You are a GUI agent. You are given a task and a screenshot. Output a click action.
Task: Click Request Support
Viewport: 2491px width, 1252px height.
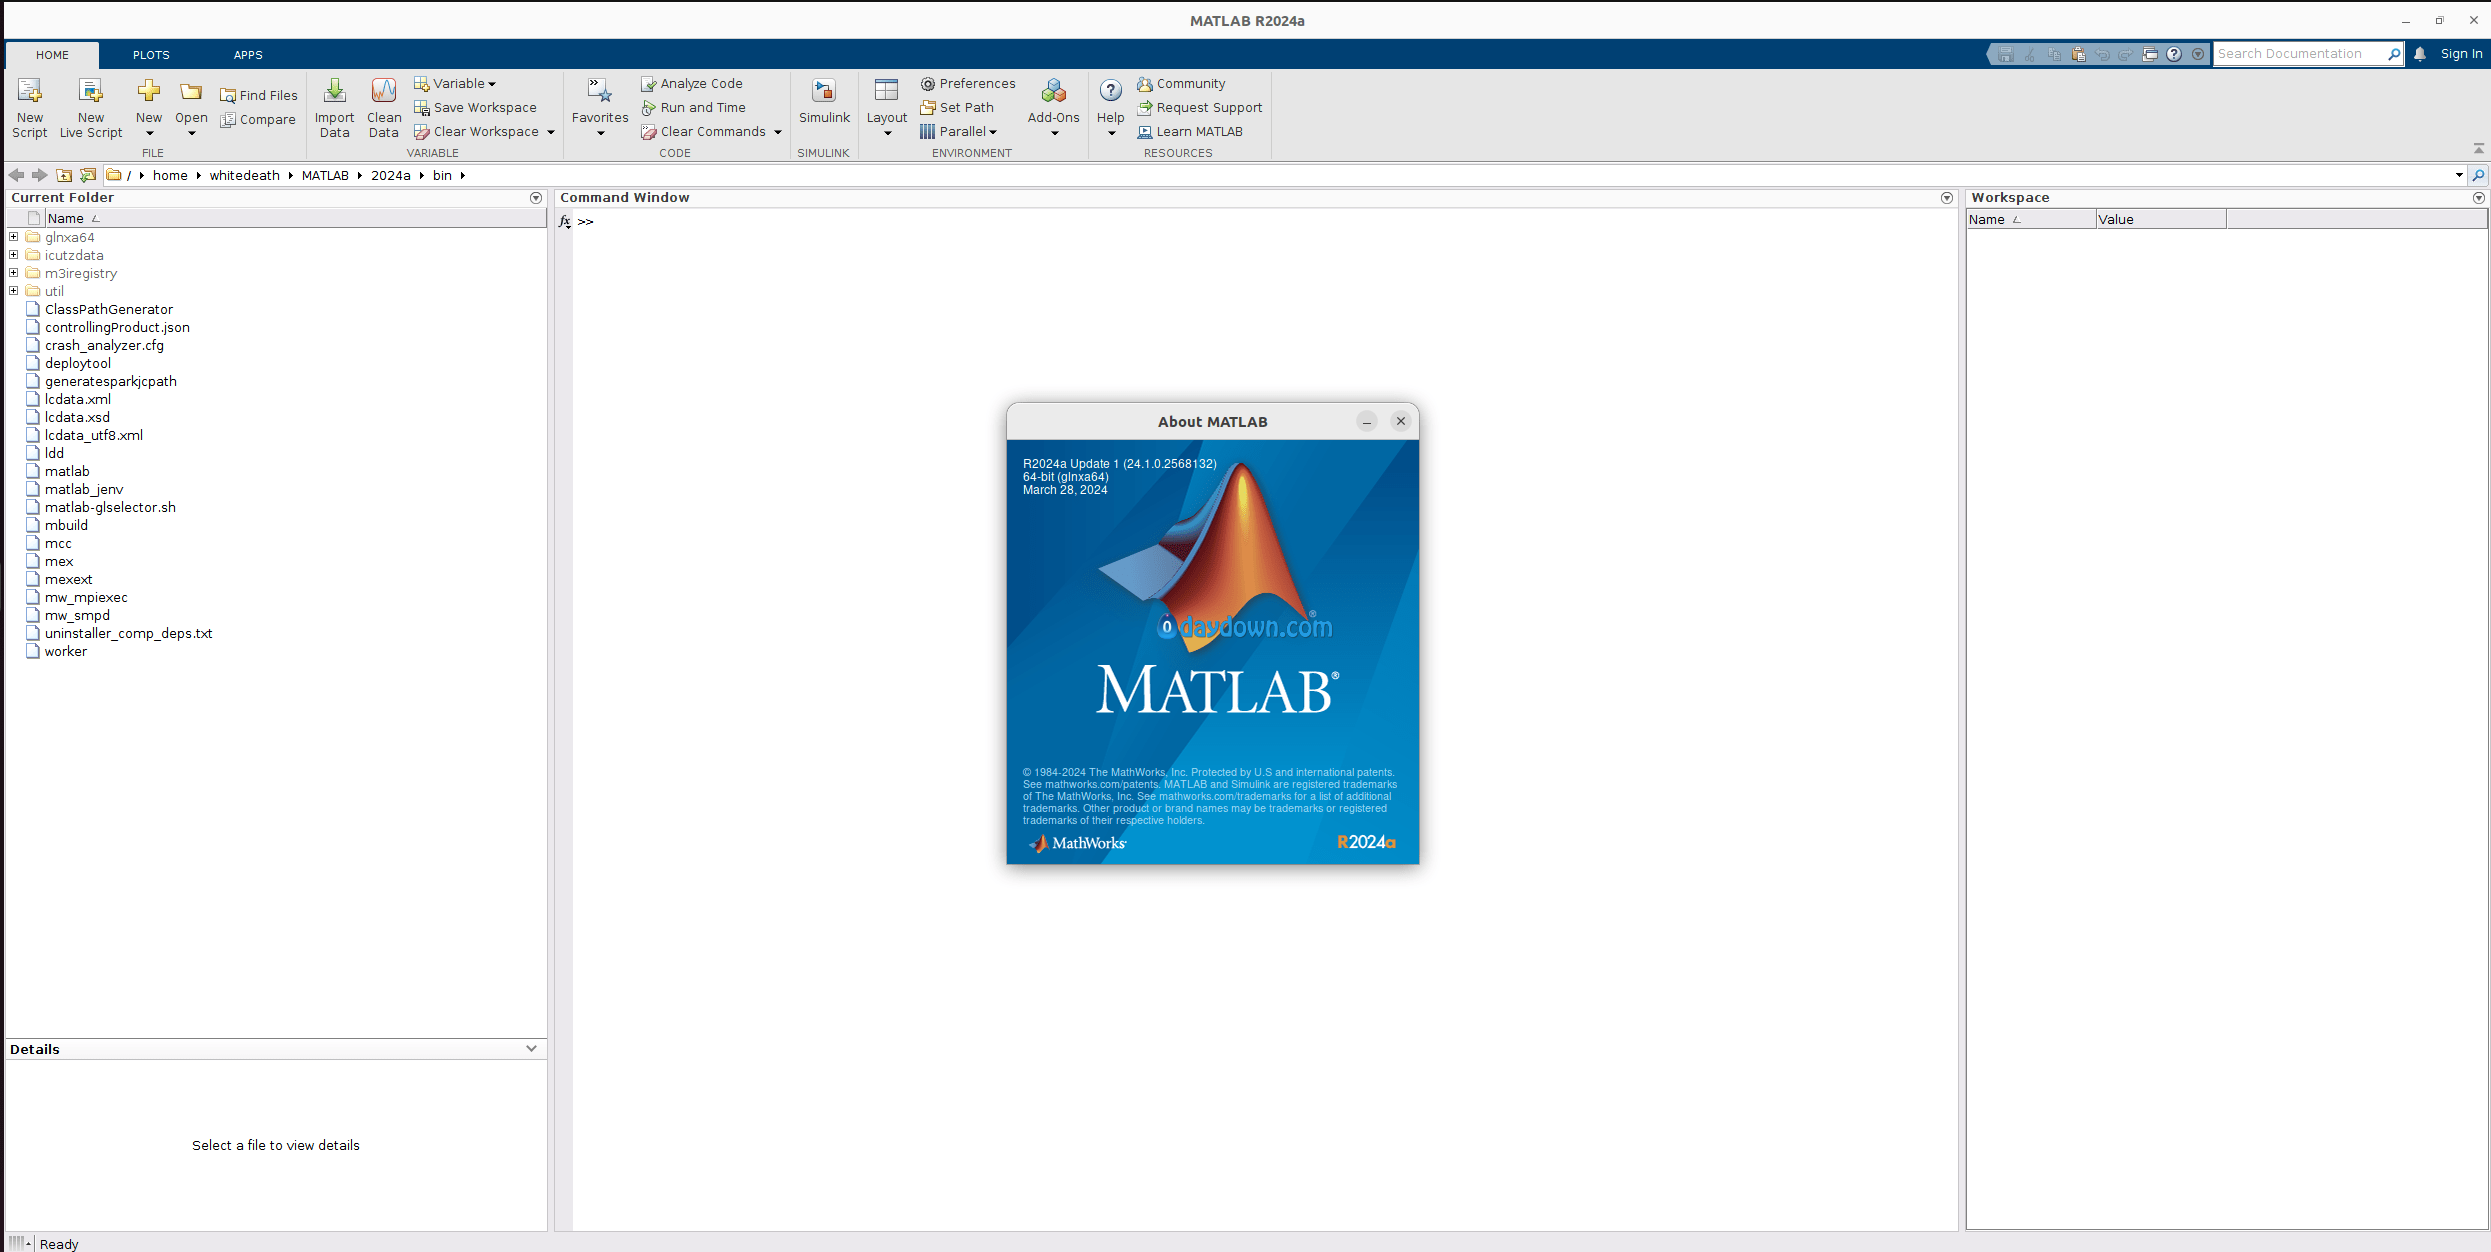click(1200, 107)
